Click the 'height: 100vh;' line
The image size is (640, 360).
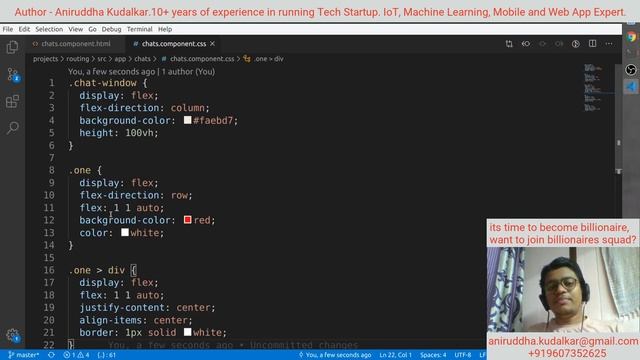pyautogui.click(x=119, y=133)
